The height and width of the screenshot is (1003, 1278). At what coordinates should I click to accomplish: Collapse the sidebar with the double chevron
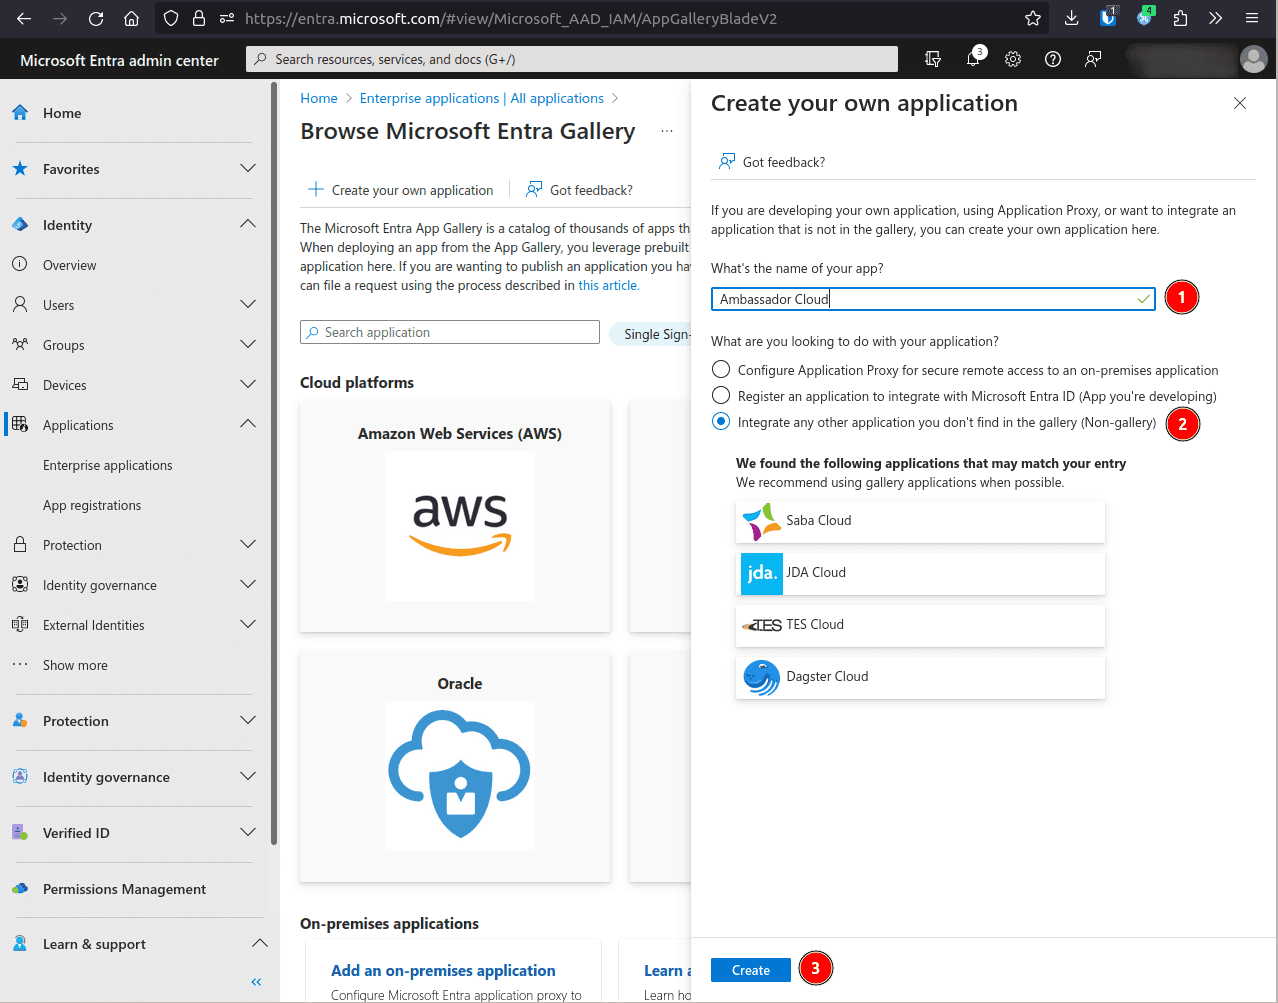point(256,982)
